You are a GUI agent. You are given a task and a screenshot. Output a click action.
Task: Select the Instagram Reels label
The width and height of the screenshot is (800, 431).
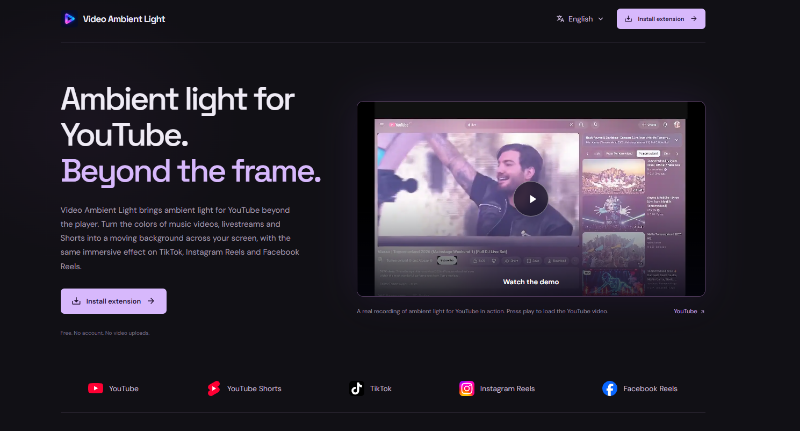507,389
